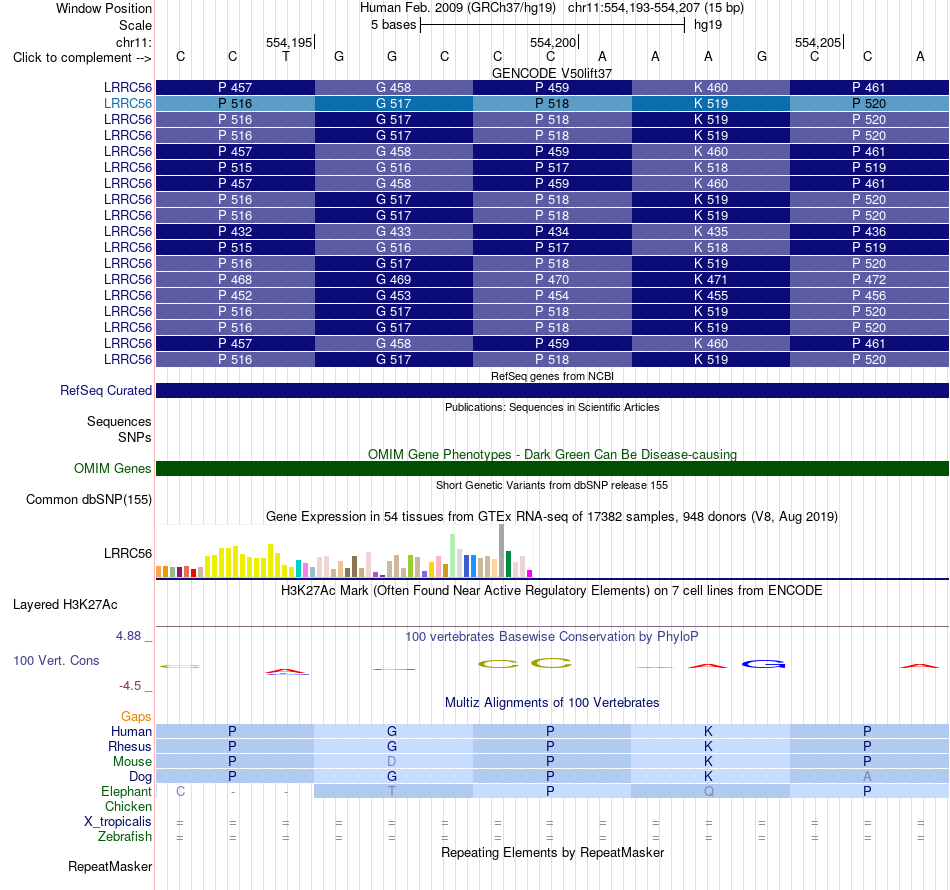This screenshot has width=950, height=890.
Task: Click the blue G in conservation logo
Action: 763,665
